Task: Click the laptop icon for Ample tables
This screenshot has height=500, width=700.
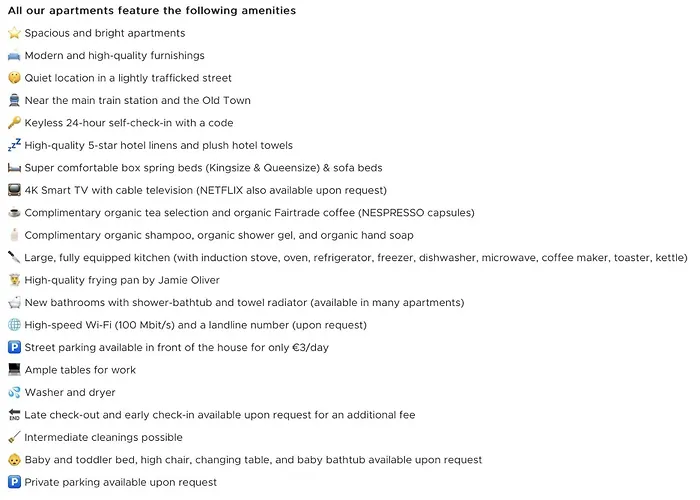Action: tap(14, 370)
